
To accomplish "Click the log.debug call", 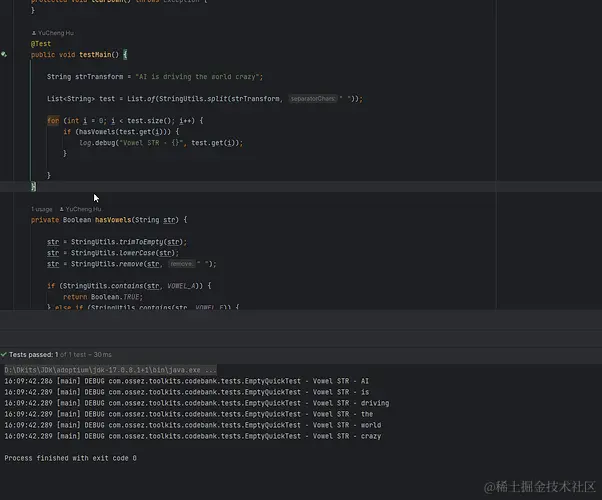I will click(97, 143).
